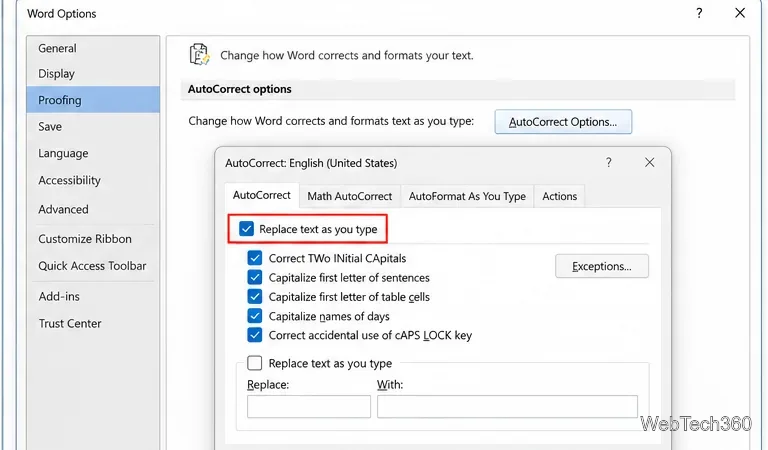This screenshot has width=768, height=450.
Task: Toggle Capitalize names of days checkbox
Action: tap(255, 316)
